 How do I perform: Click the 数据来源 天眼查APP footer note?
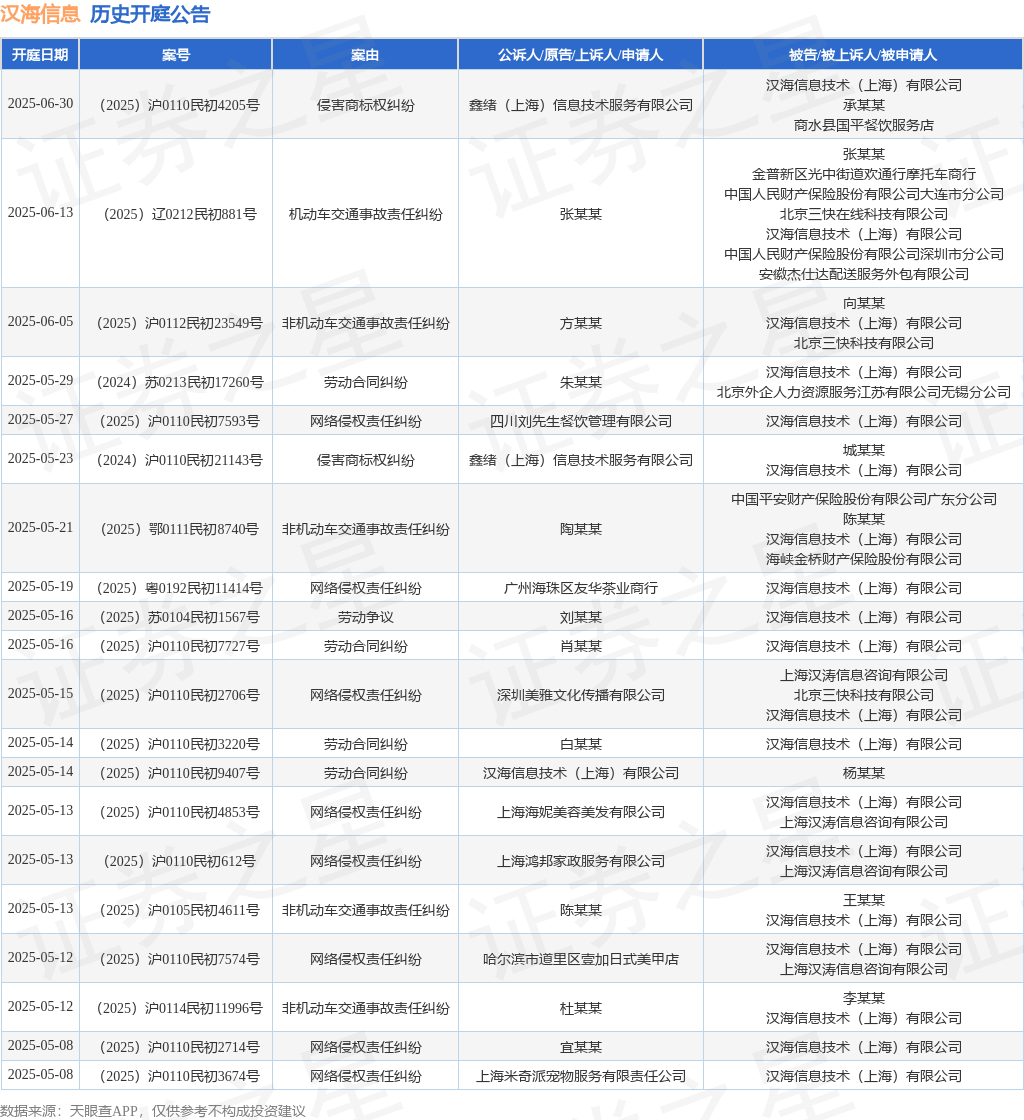click(153, 1111)
